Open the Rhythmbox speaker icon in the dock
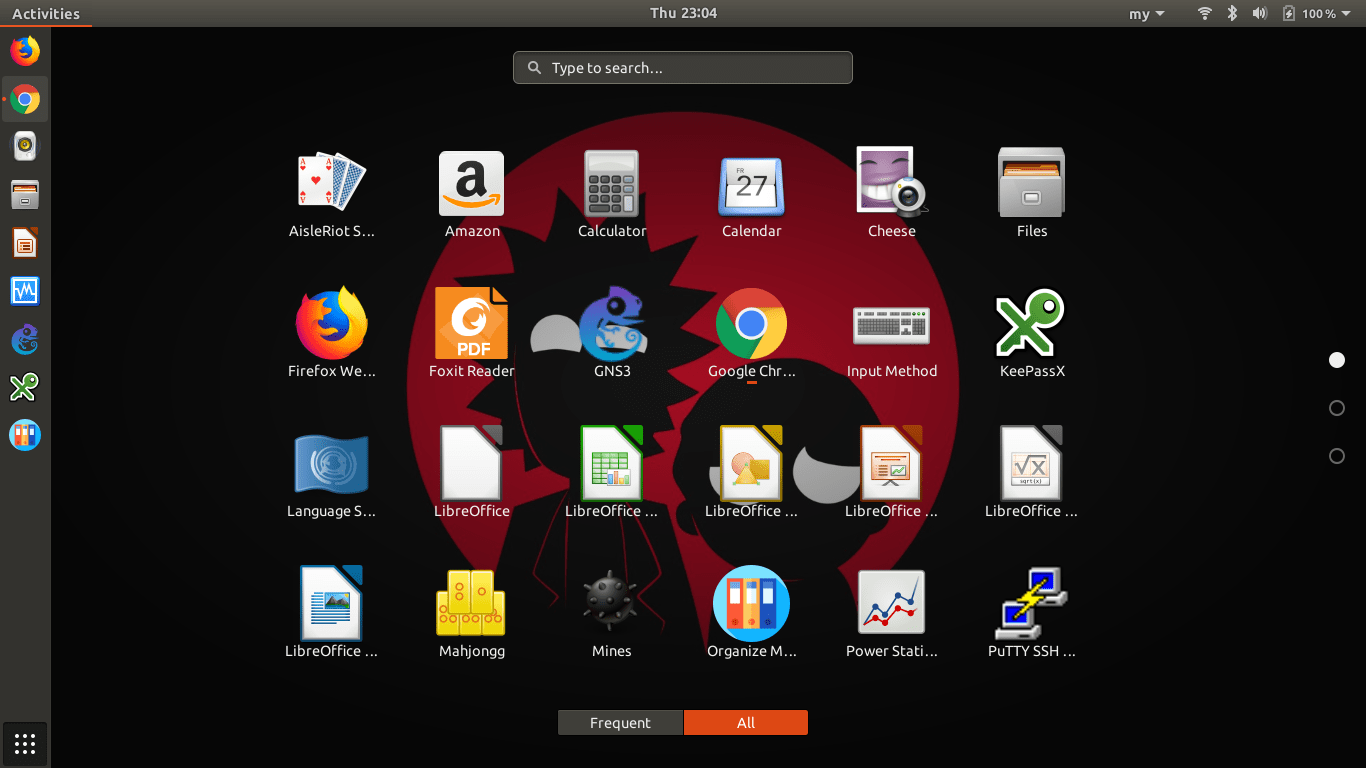Viewport: 1366px width, 768px height. (x=25, y=147)
